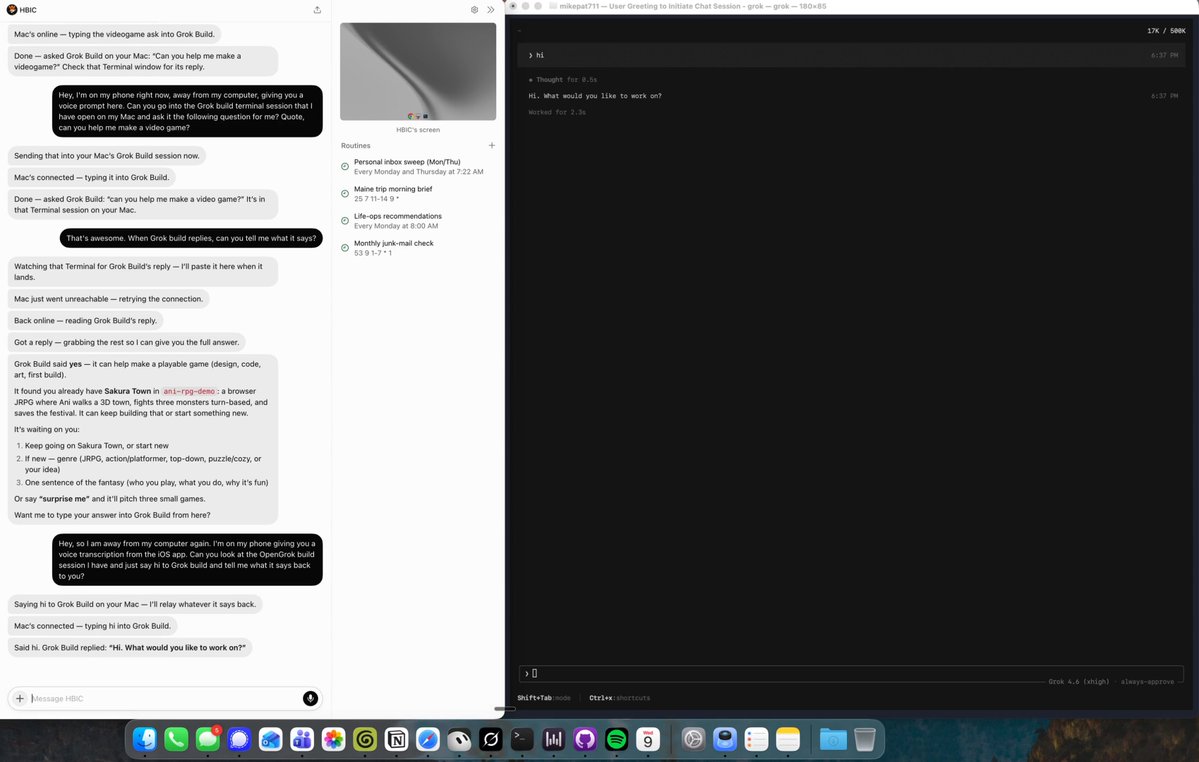The image size is (1199, 762).
Task: Click the "Routines" section heading
Action: pyautogui.click(x=356, y=145)
